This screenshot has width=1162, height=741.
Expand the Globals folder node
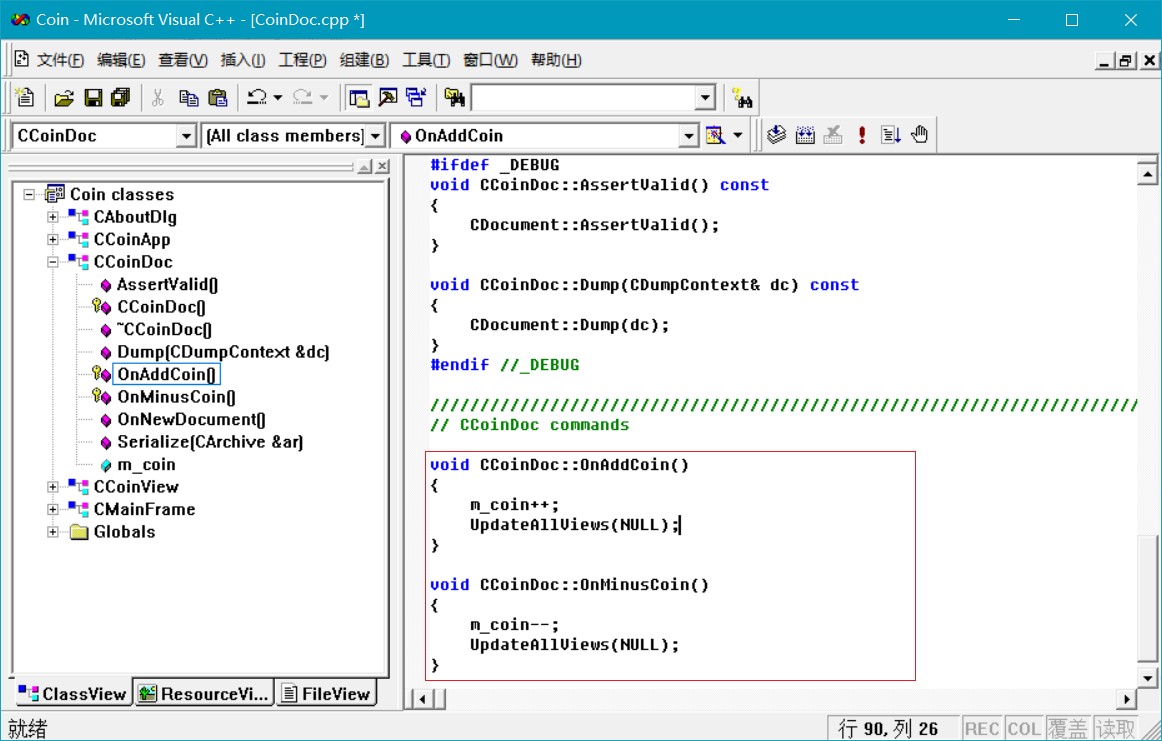(x=53, y=531)
